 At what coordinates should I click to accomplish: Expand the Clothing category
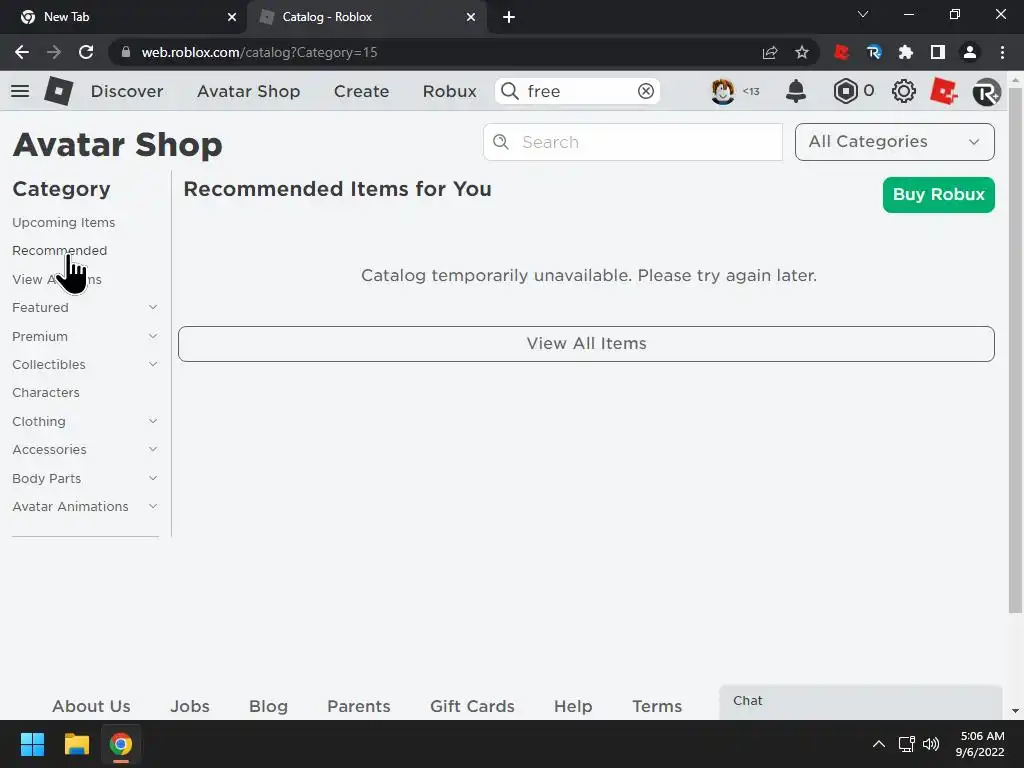(153, 421)
